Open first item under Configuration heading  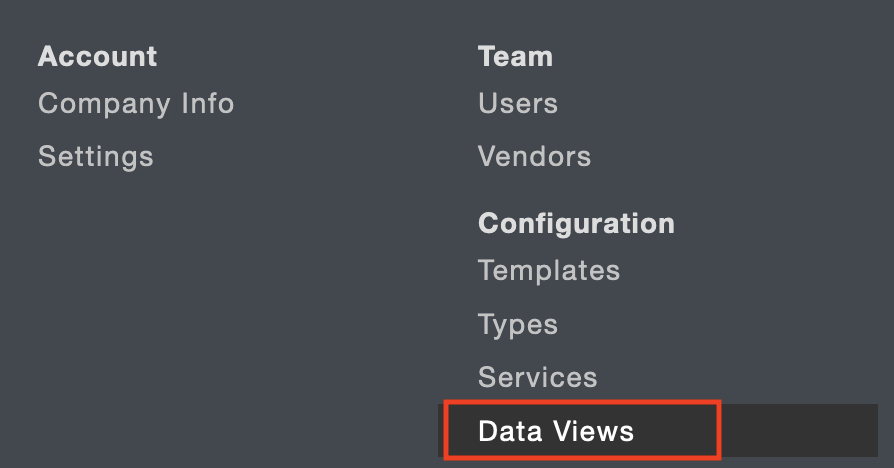549,270
